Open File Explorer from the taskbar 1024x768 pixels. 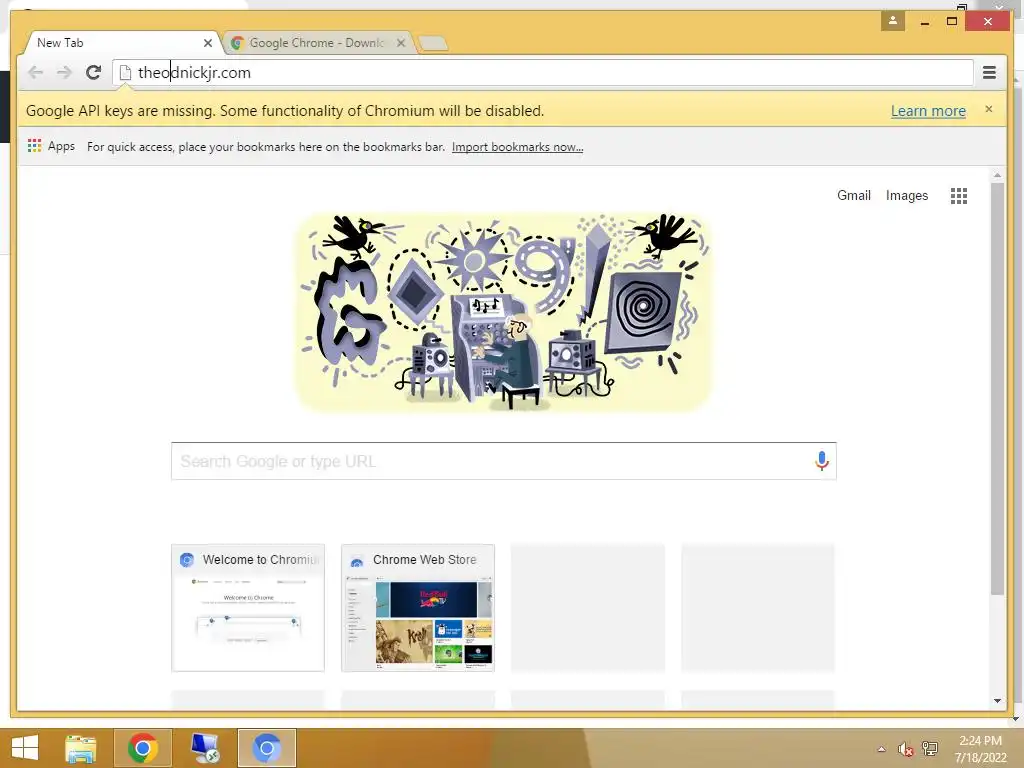click(81, 748)
